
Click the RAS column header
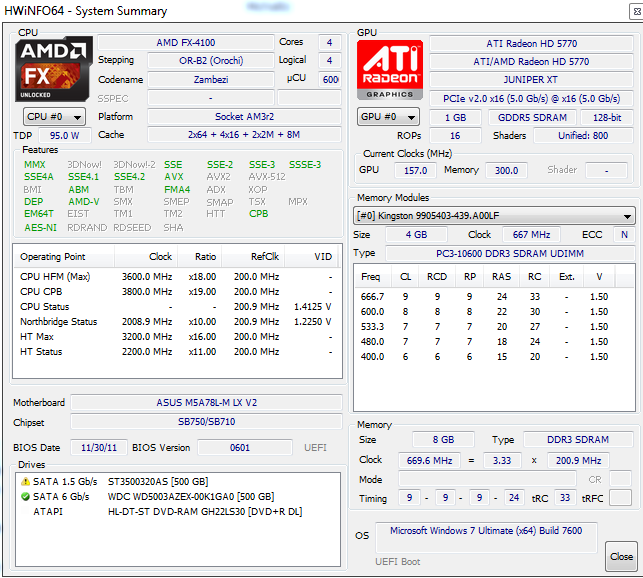(x=501, y=277)
